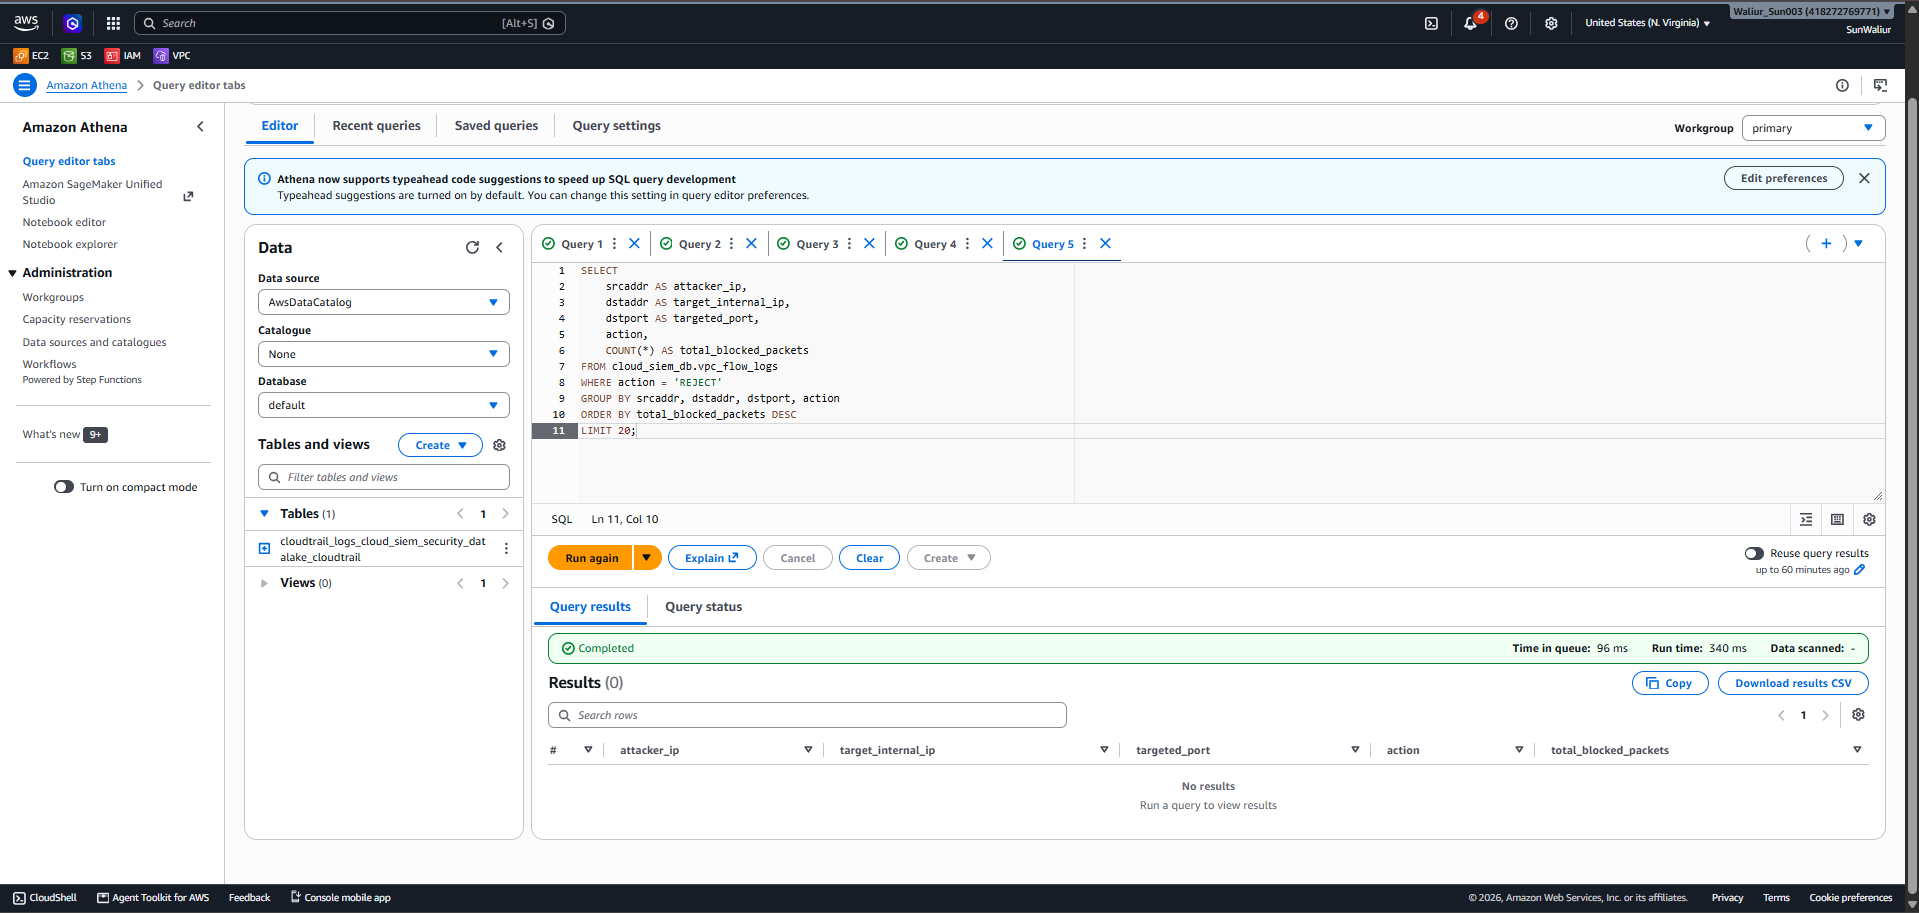Open the keyboard shortcuts icon in editor footer
The width and height of the screenshot is (1919, 913).
click(x=1837, y=519)
